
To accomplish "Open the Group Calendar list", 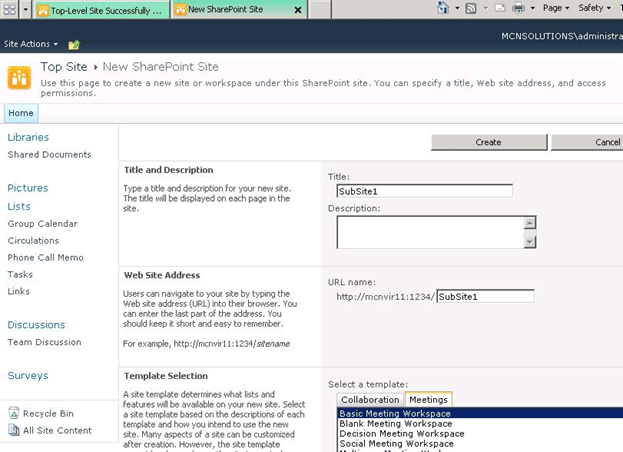I will click(x=43, y=224).
